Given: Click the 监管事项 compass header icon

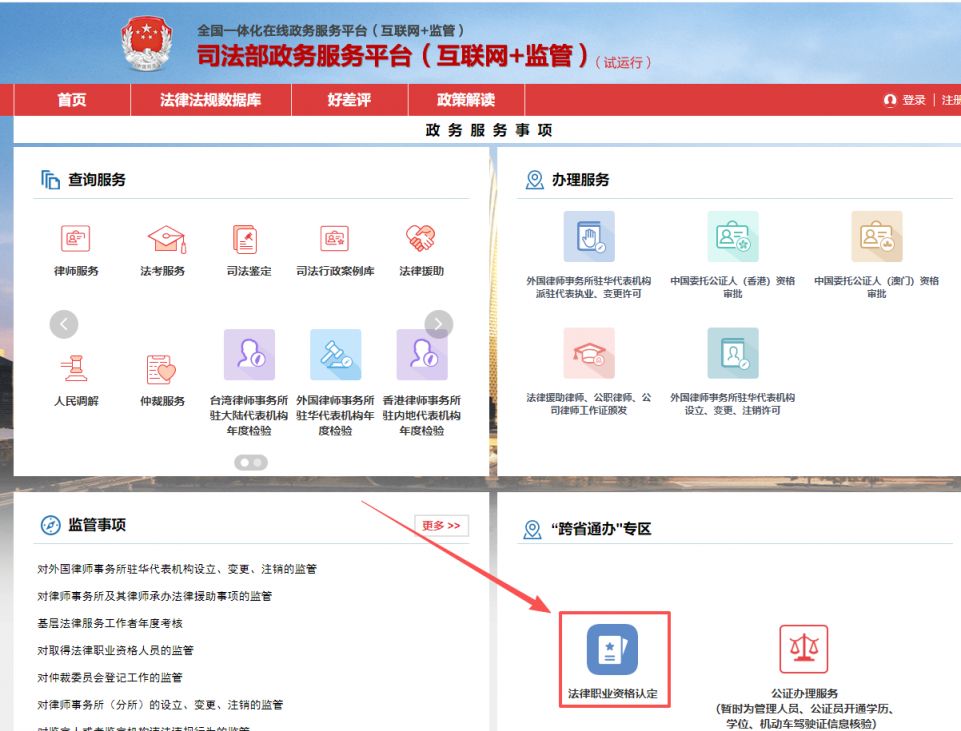Looking at the screenshot, I should point(50,525).
